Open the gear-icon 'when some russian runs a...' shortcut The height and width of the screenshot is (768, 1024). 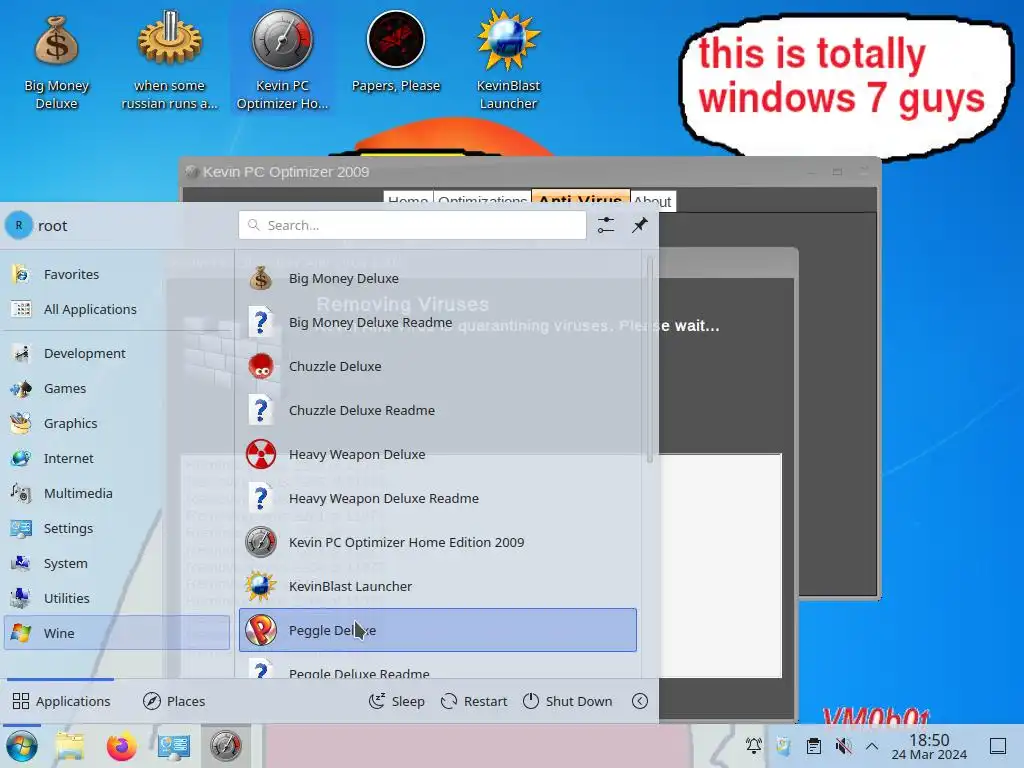pos(169,60)
